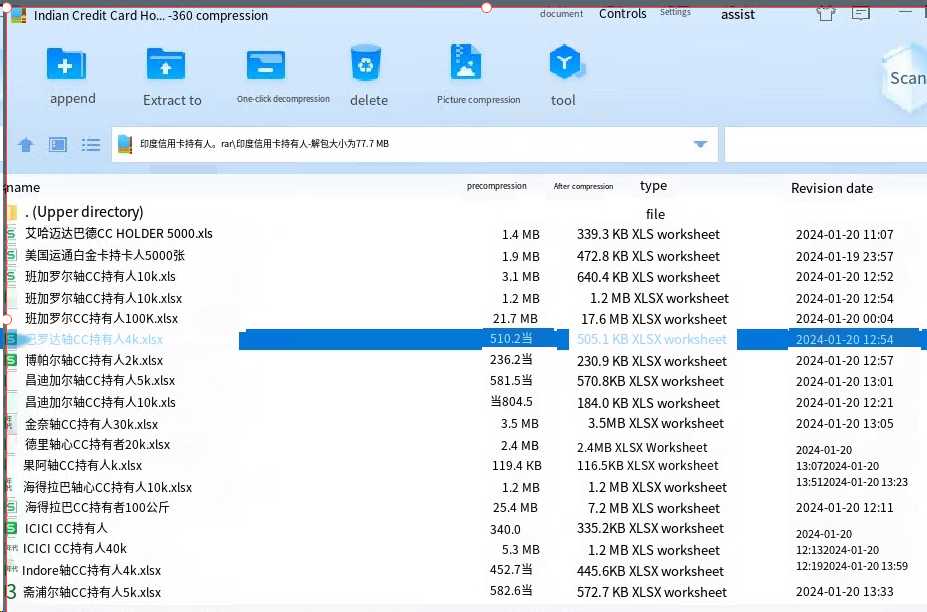Image resolution: width=927 pixels, height=612 pixels.
Task: Select file 班加罗尔轴CC持有人10k.xlsx
Action: tap(103, 298)
